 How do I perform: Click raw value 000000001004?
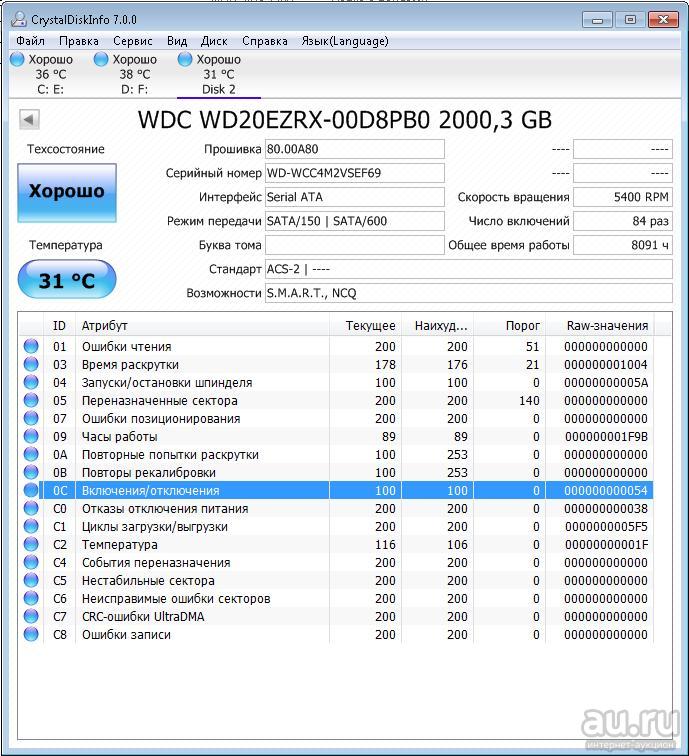606,364
